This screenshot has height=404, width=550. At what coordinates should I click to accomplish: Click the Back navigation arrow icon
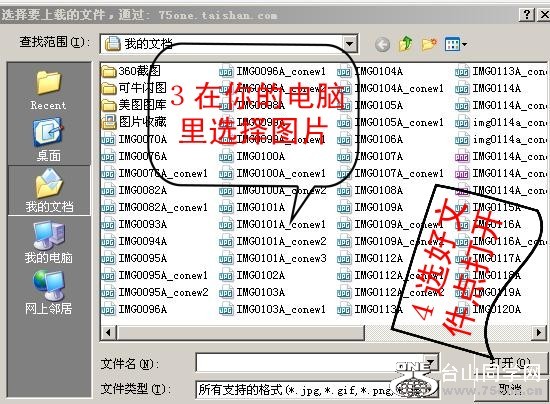point(382,44)
